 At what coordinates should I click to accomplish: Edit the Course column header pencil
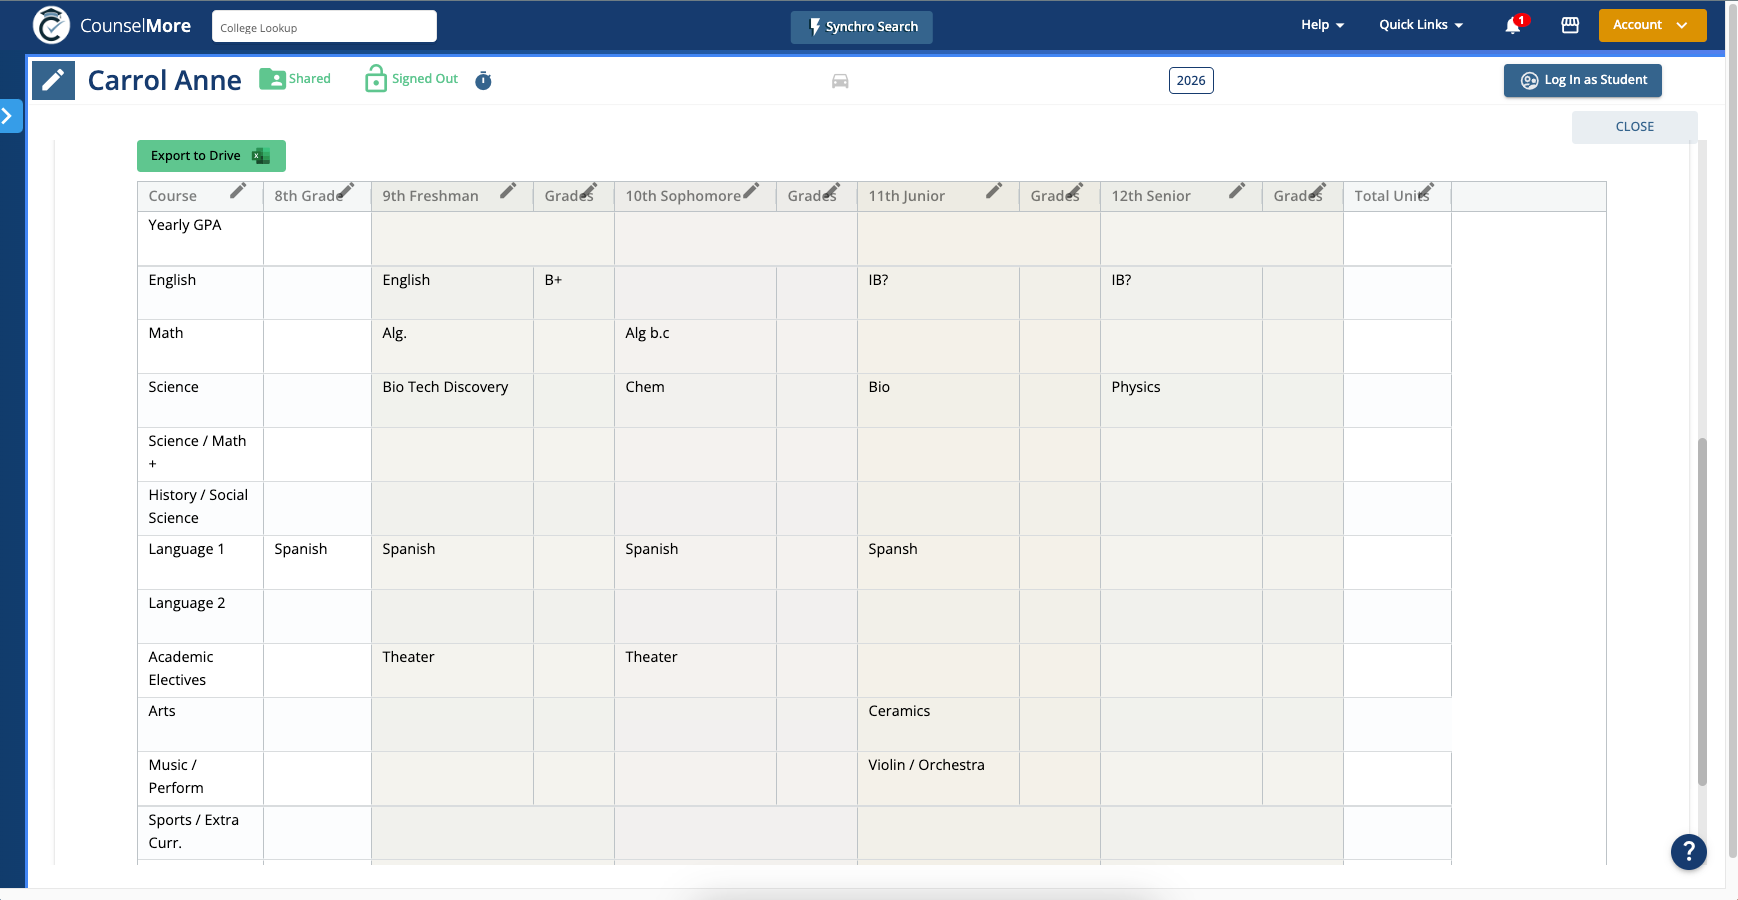click(x=238, y=190)
